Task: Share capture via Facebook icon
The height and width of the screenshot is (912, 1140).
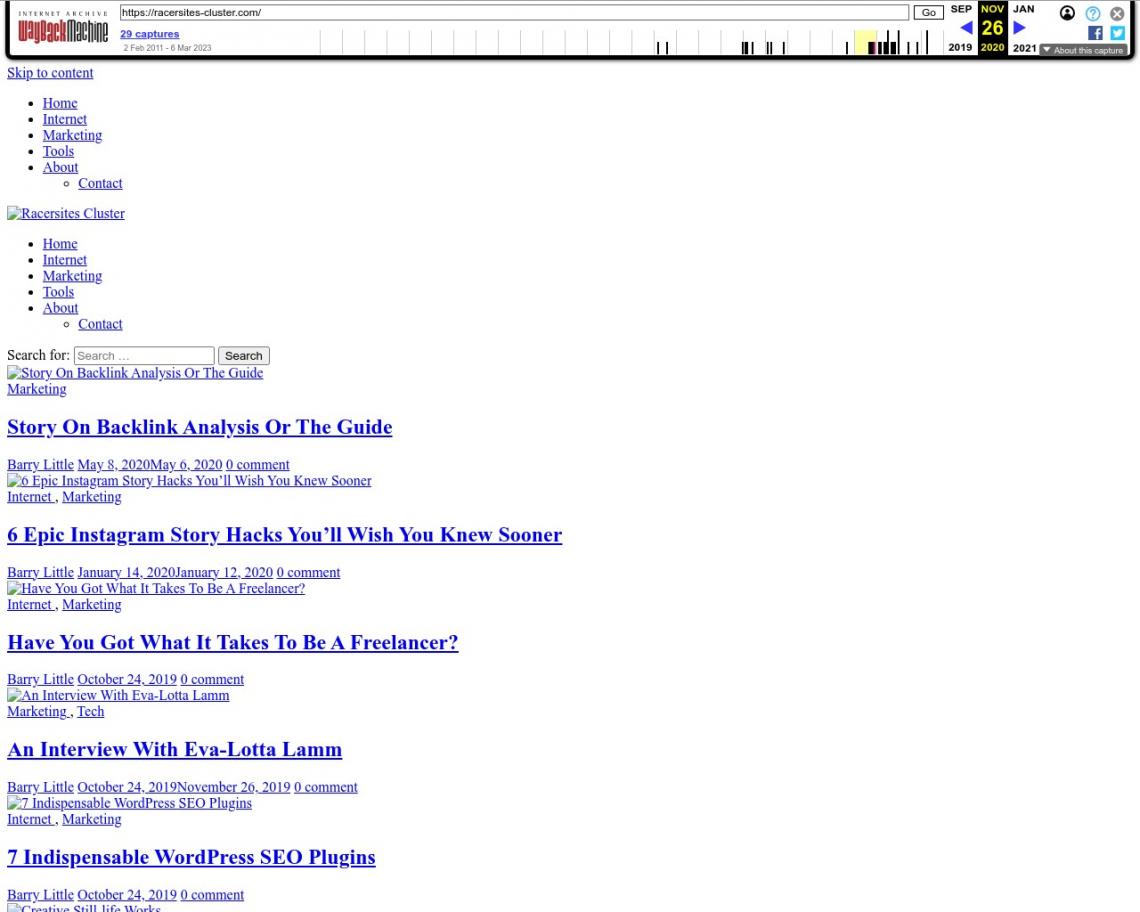Action: pyautogui.click(x=1095, y=33)
